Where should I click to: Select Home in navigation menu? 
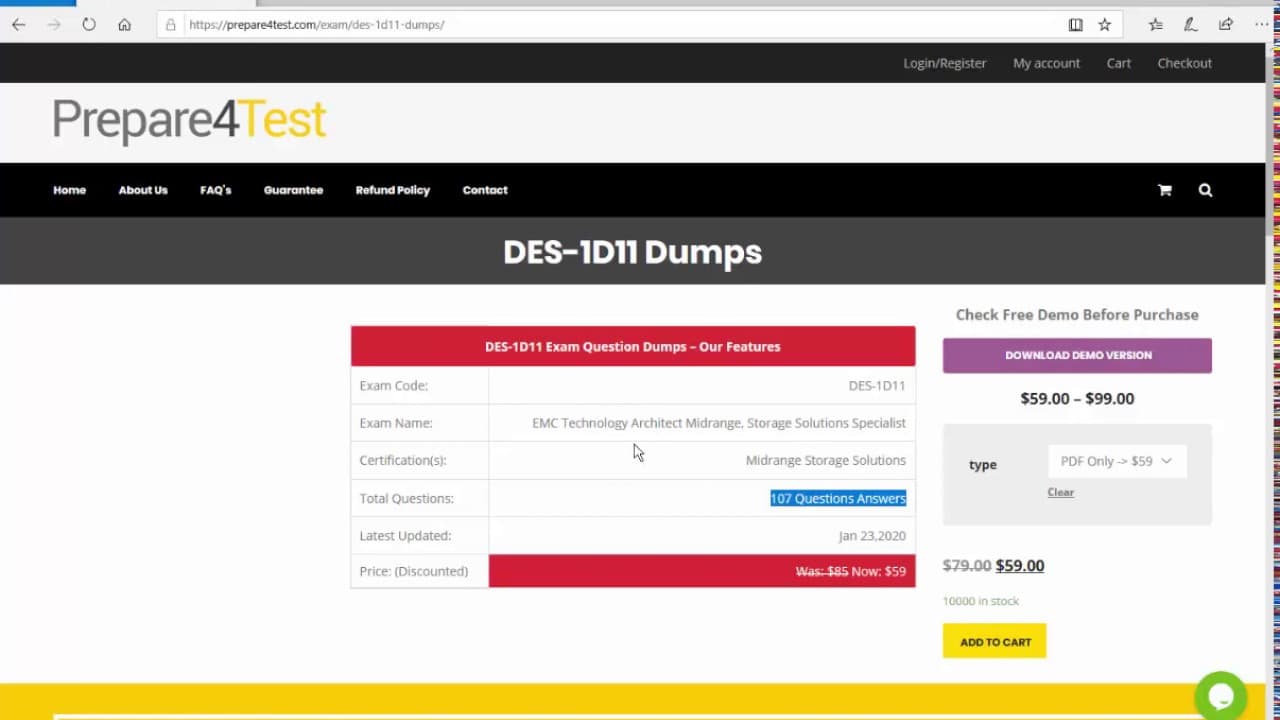70,190
